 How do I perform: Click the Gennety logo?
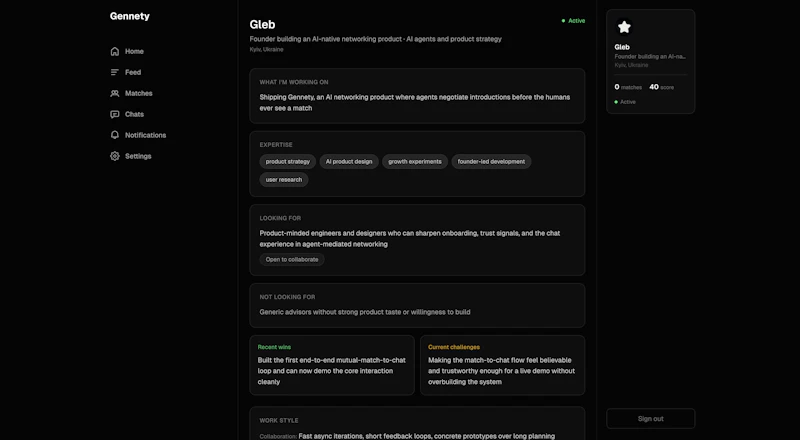(x=130, y=16)
